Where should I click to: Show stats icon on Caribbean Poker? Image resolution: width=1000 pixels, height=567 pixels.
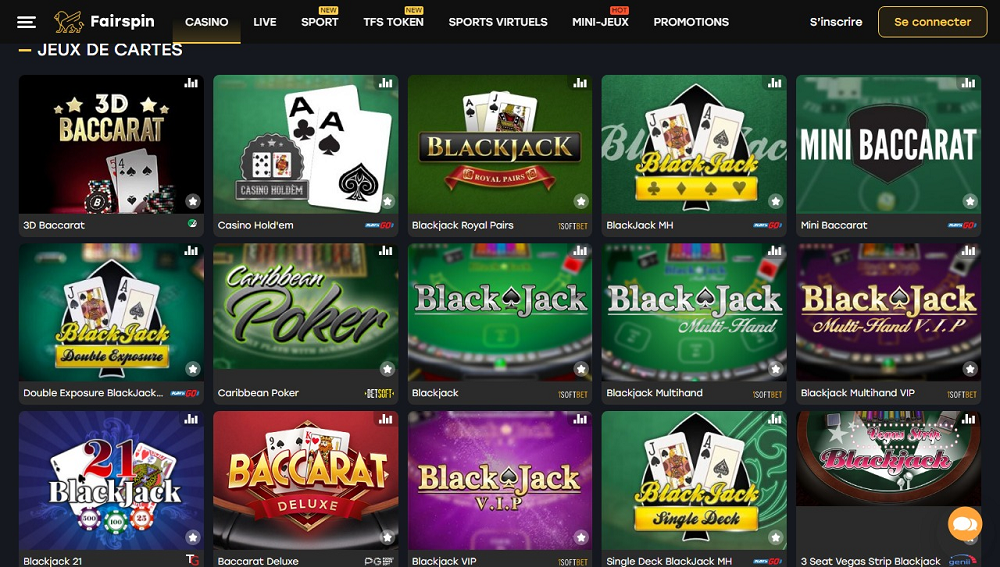pos(385,251)
